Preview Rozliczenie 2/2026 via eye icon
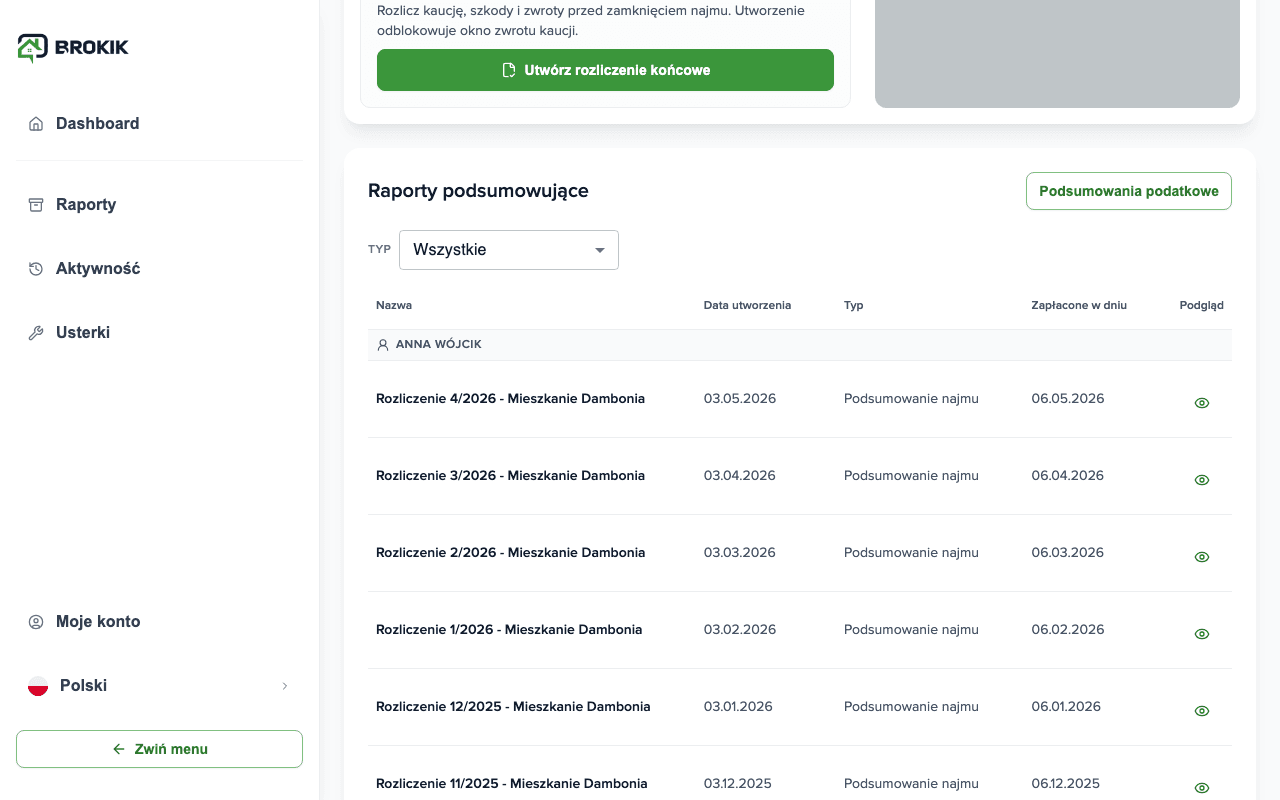 pyautogui.click(x=1202, y=557)
